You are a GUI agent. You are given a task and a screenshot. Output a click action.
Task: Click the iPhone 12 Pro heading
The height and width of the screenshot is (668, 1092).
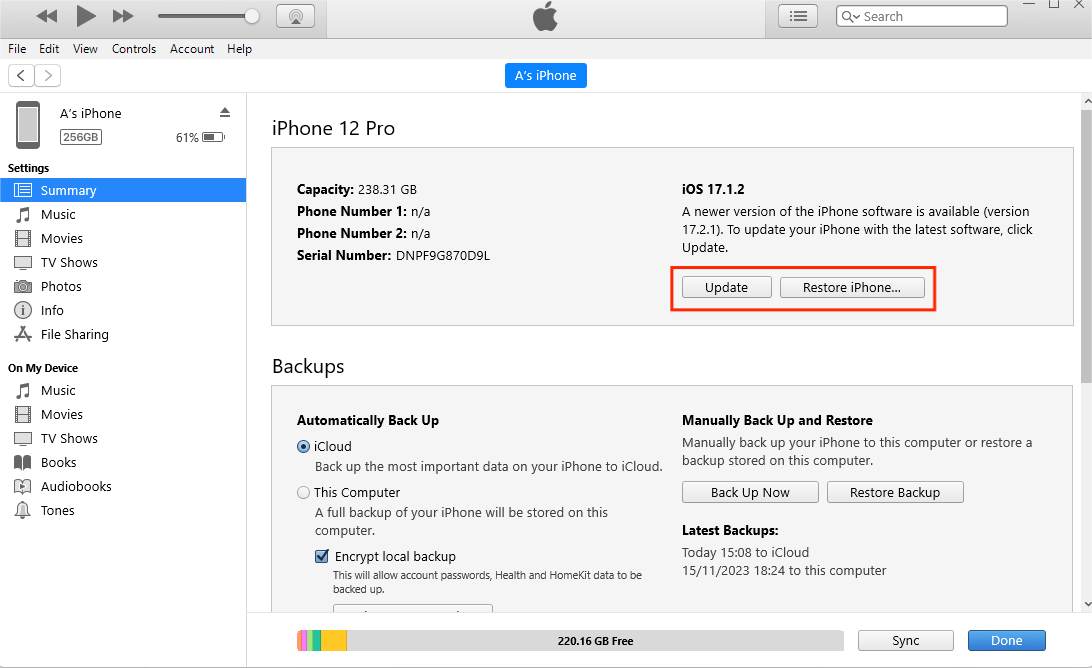pos(333,128)
